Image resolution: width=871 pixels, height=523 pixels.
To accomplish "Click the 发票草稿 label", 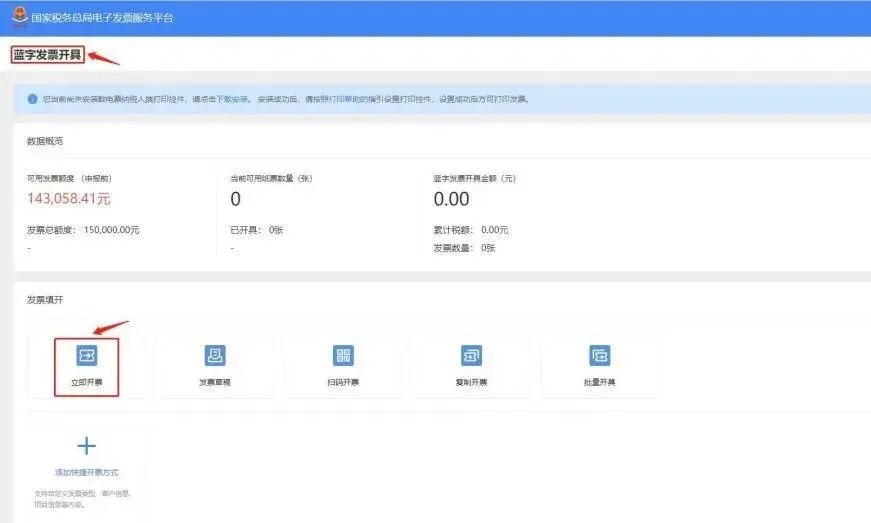I will pos(215,382).
